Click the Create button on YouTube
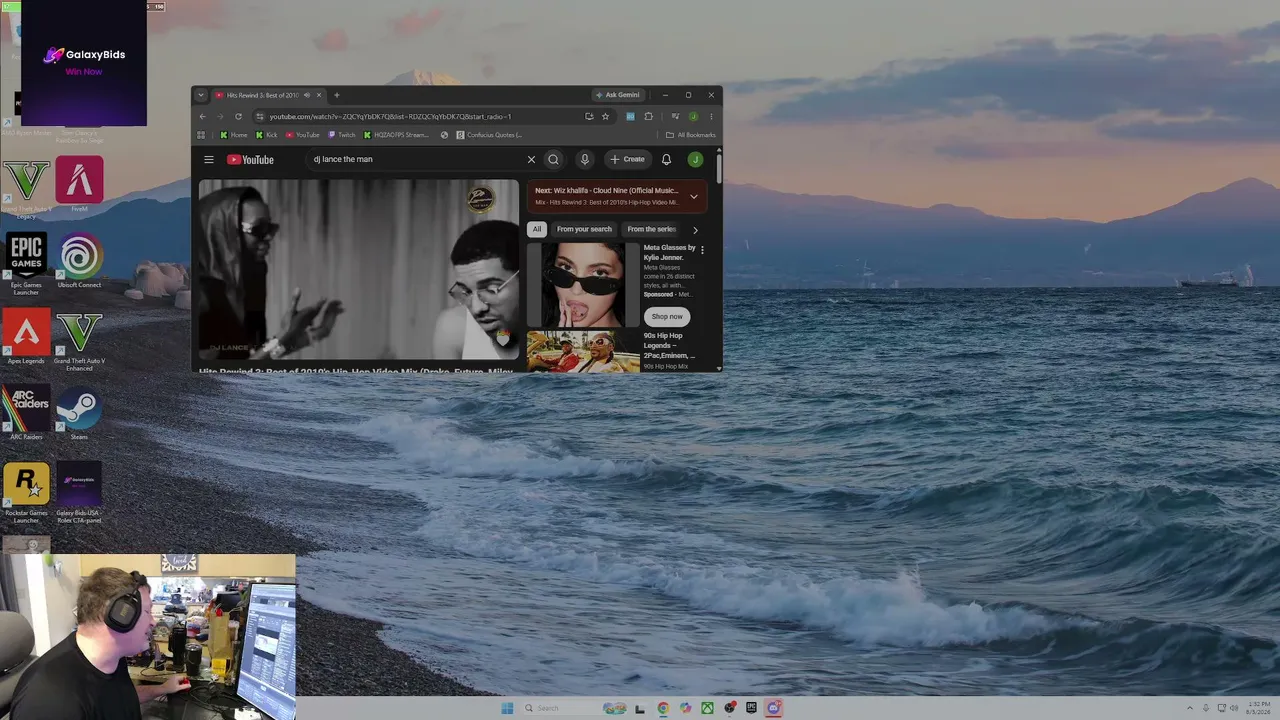Image resolution: width=1280 pixels, height=720 pixels. click(x=628, y=159)
